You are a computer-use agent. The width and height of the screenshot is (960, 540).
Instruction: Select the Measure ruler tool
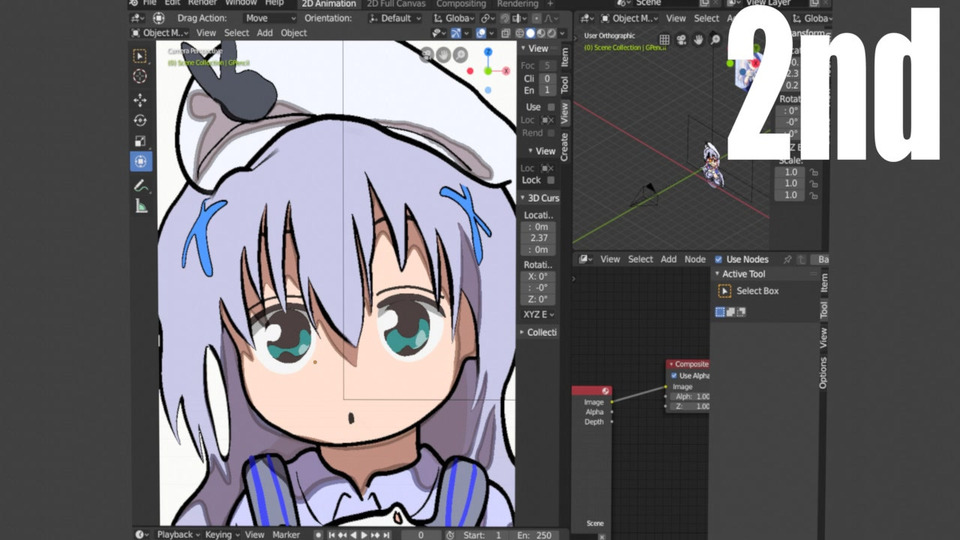point(140,206)
